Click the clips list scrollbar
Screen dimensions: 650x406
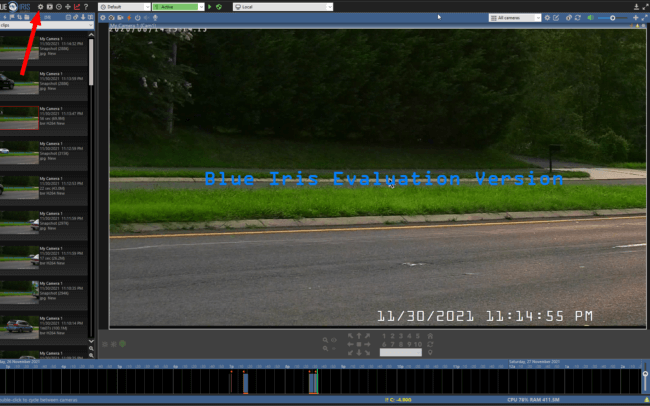[91, 62]
